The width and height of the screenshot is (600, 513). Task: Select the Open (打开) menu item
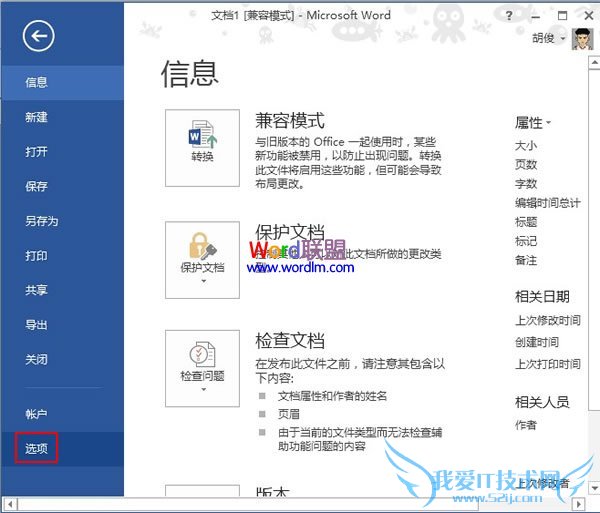pos(62,152)
